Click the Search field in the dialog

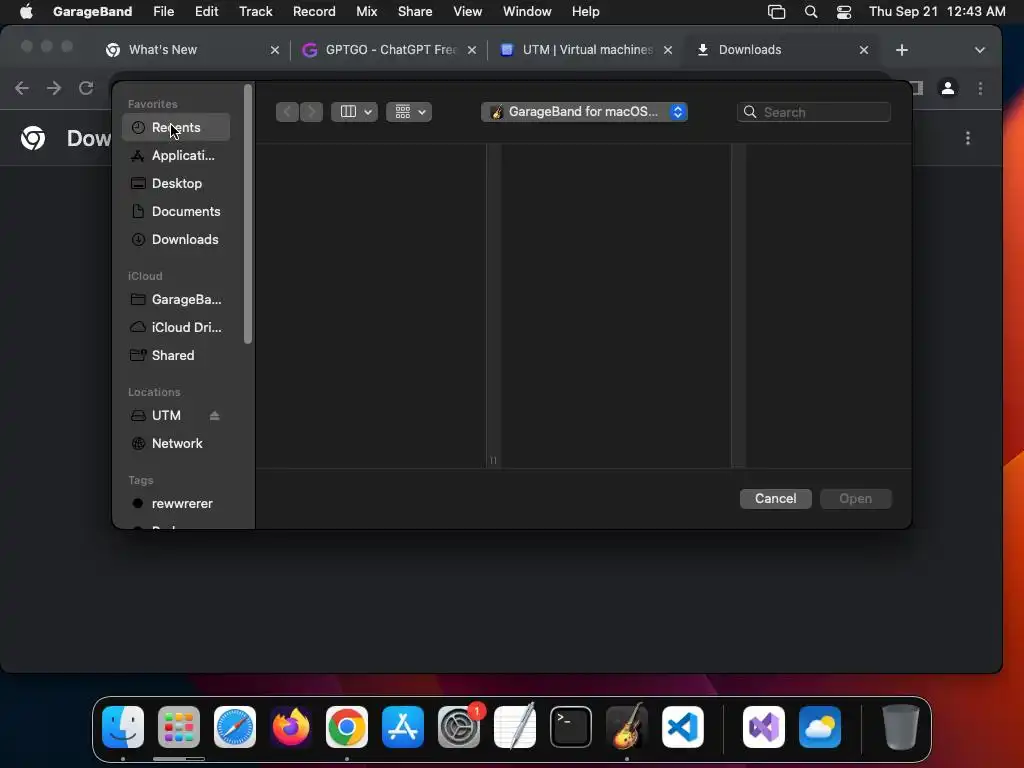point(814,112)
